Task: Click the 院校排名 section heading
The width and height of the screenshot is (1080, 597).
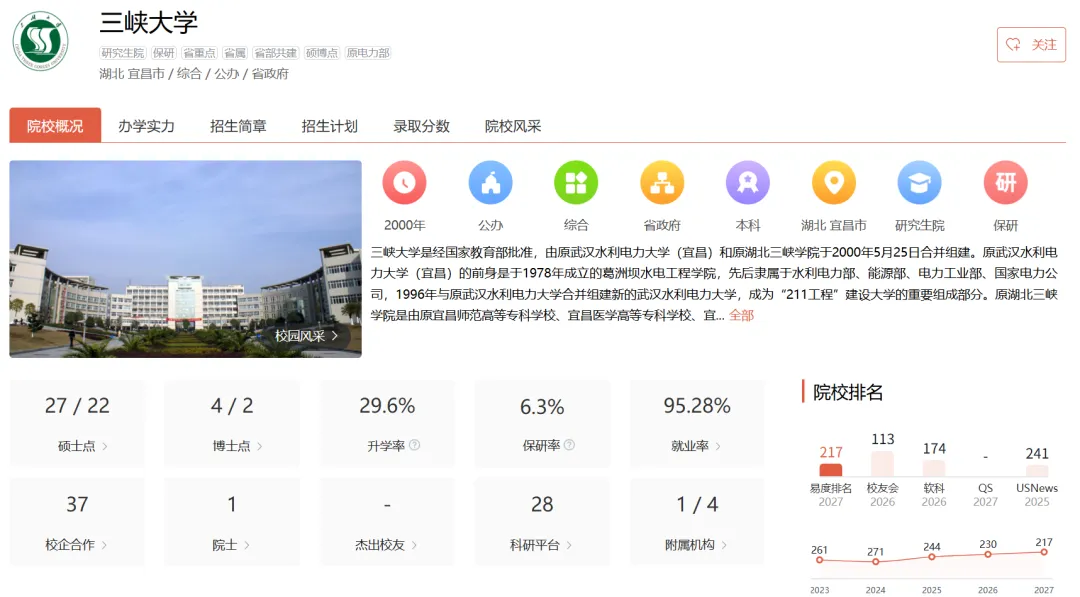Action: coord(848,392)
